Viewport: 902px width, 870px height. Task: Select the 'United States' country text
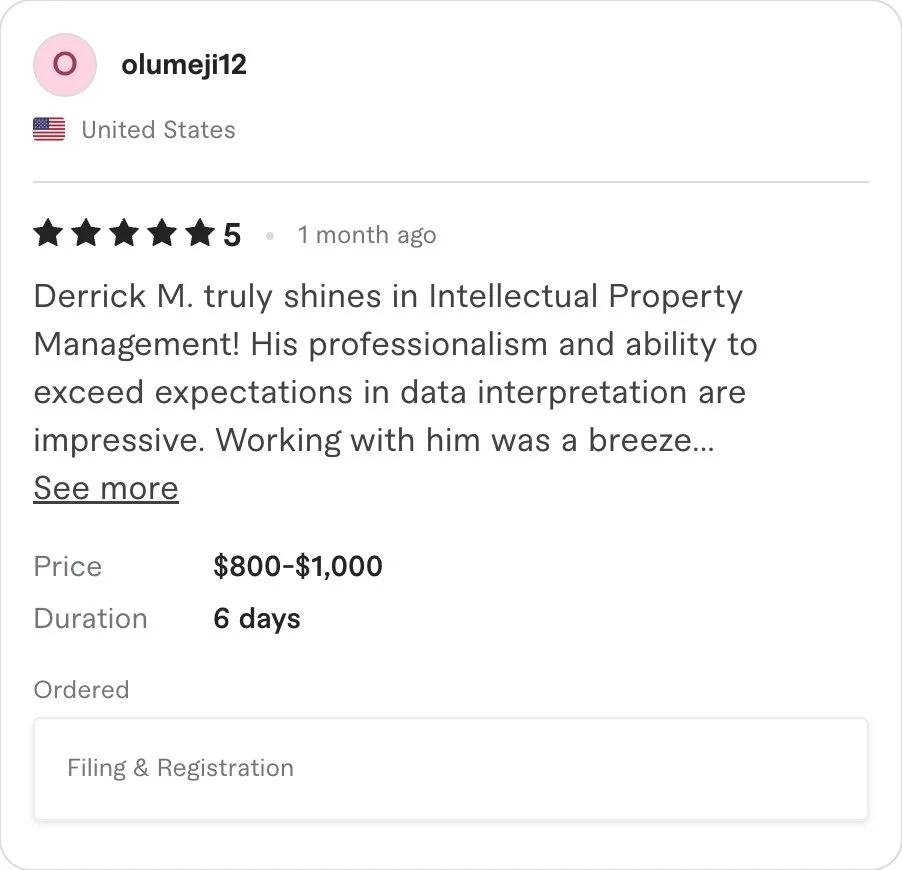(158, 130)
